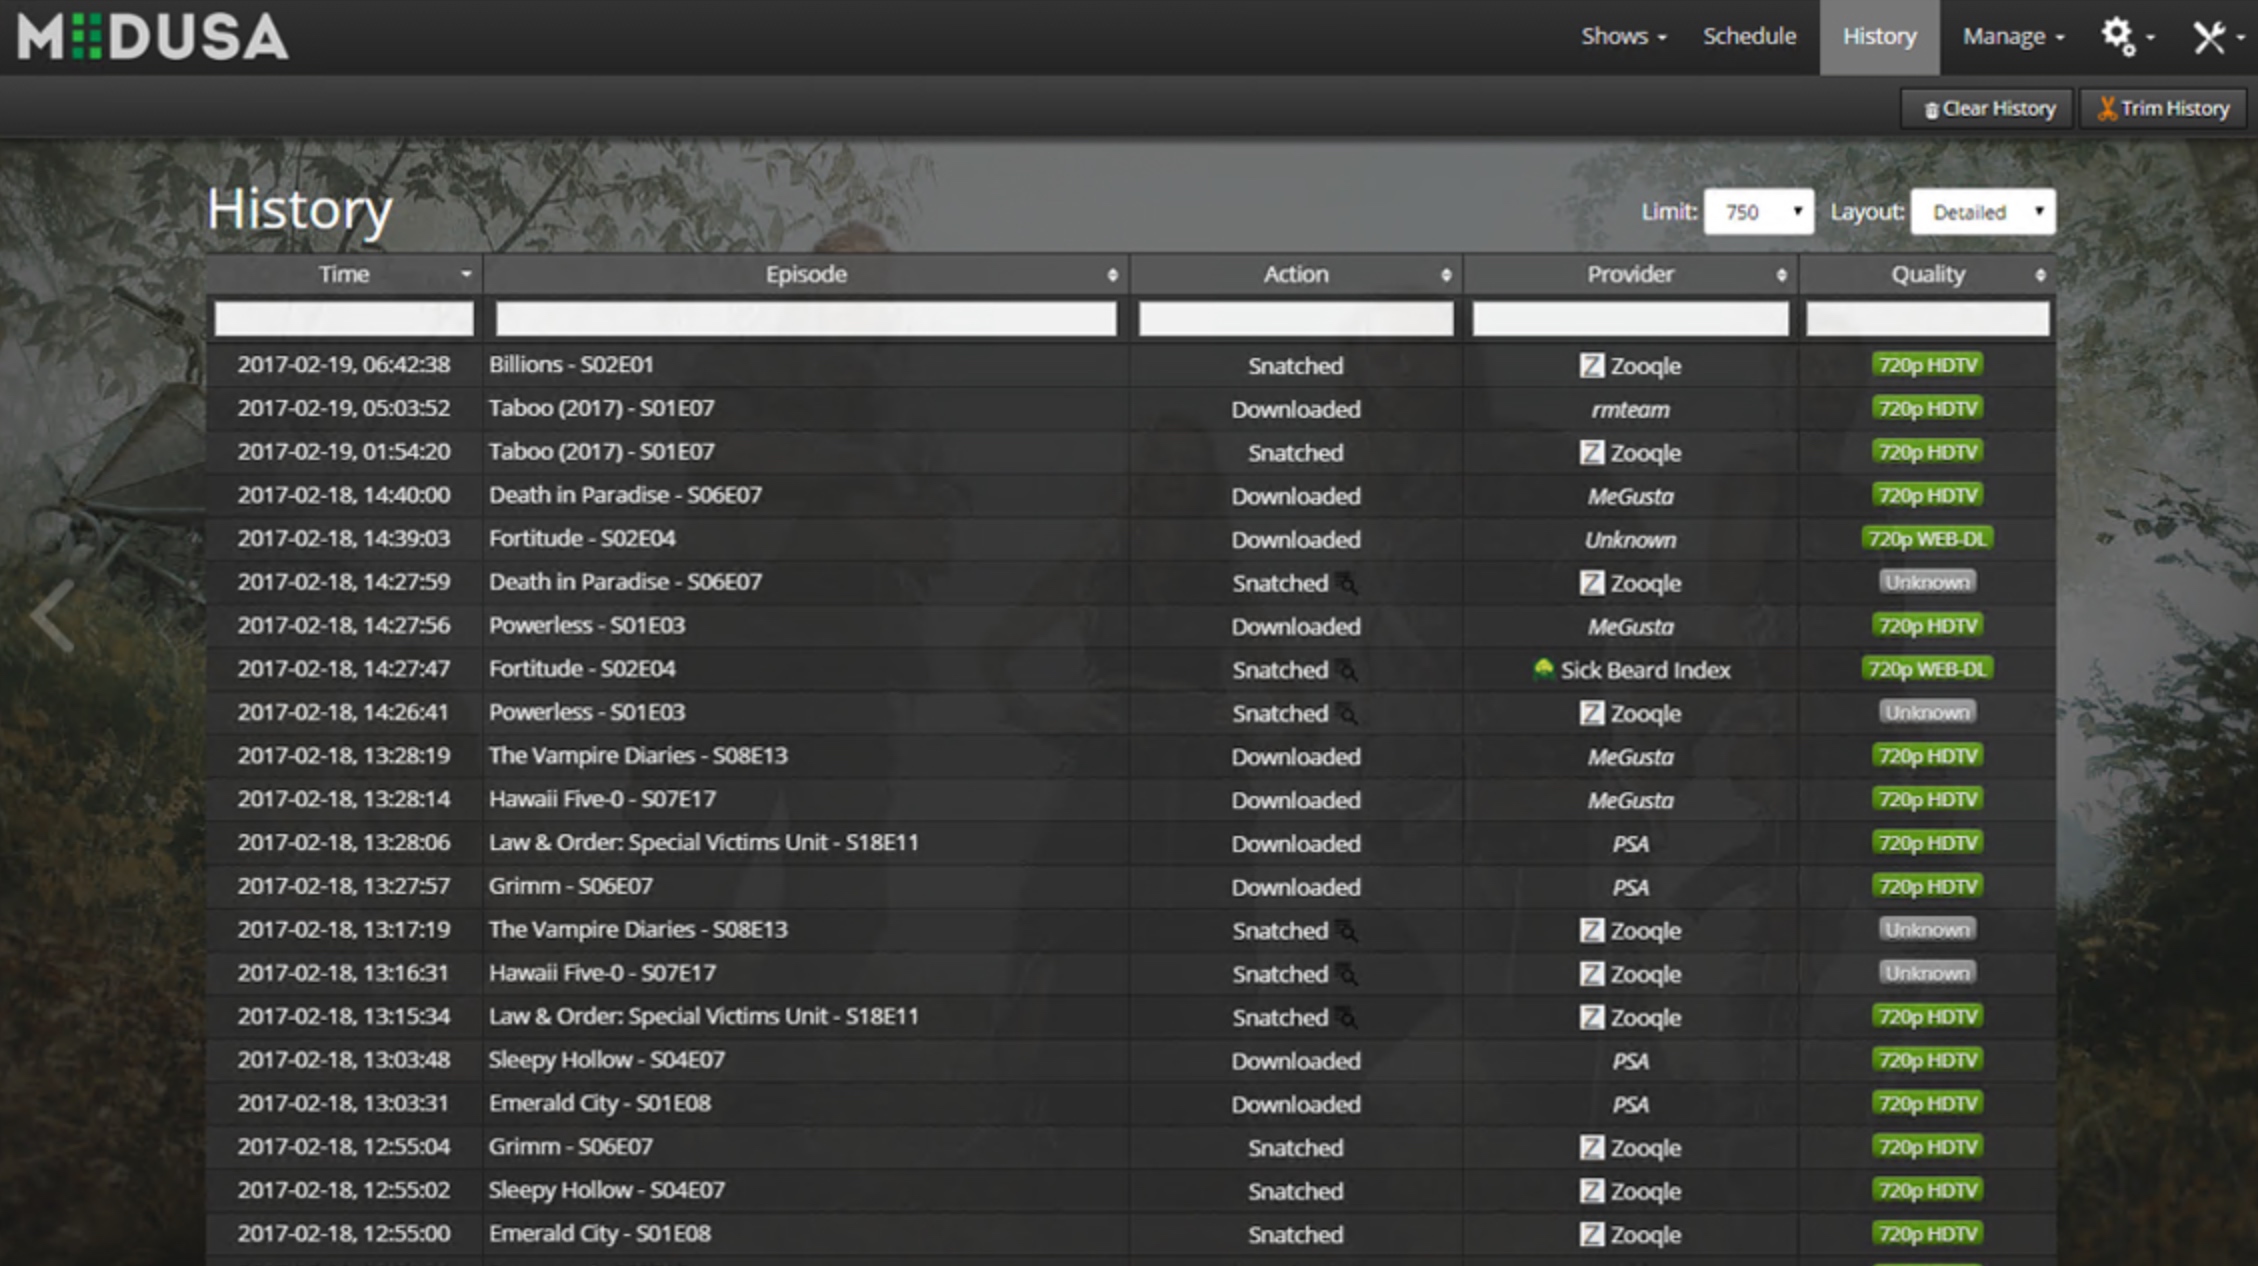This screenshot has width=2258, height=1266.
Task: Click Unknown quality badge in 13:16:31 row
Action: pyautogui.click(x=1927, y=973)
